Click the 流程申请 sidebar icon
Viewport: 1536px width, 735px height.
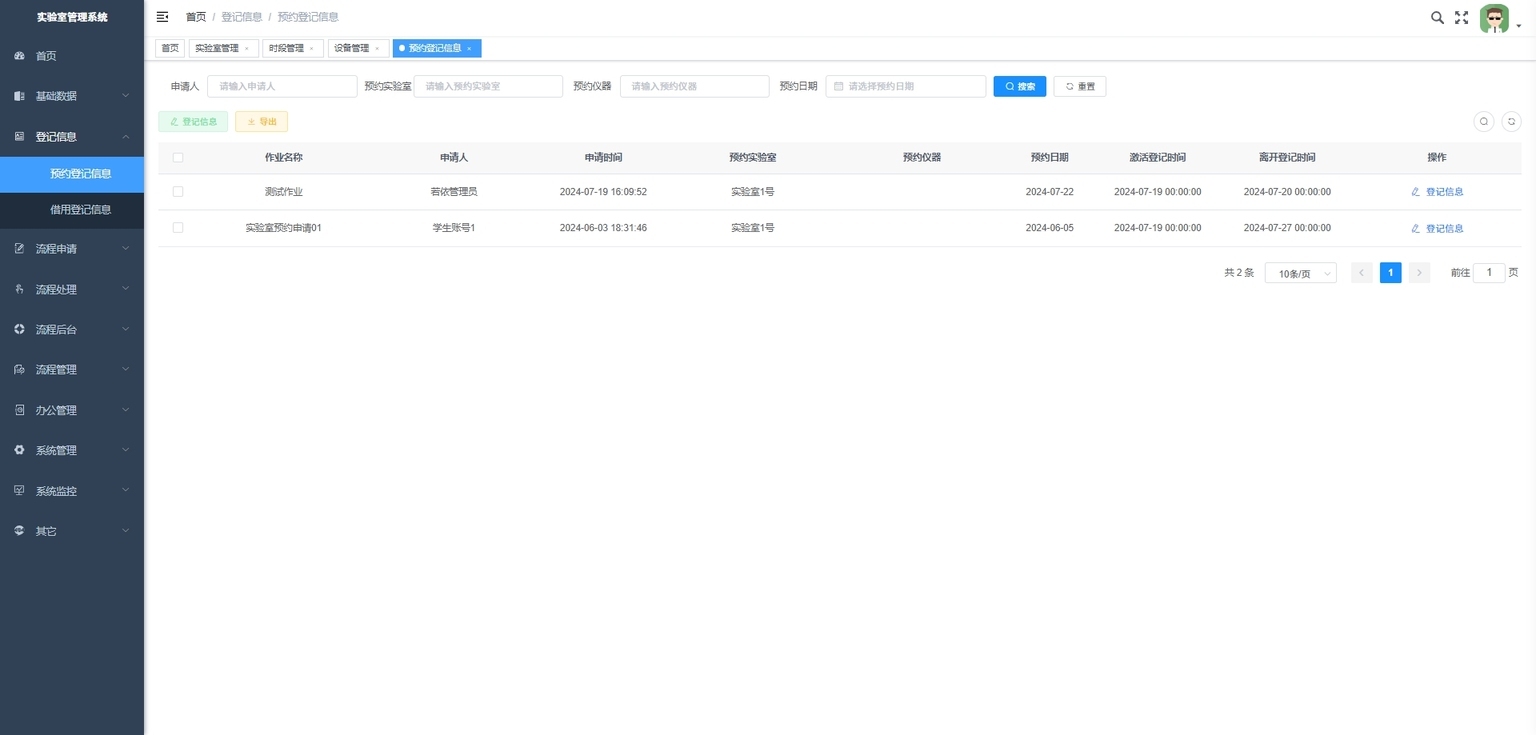point(19,249)
